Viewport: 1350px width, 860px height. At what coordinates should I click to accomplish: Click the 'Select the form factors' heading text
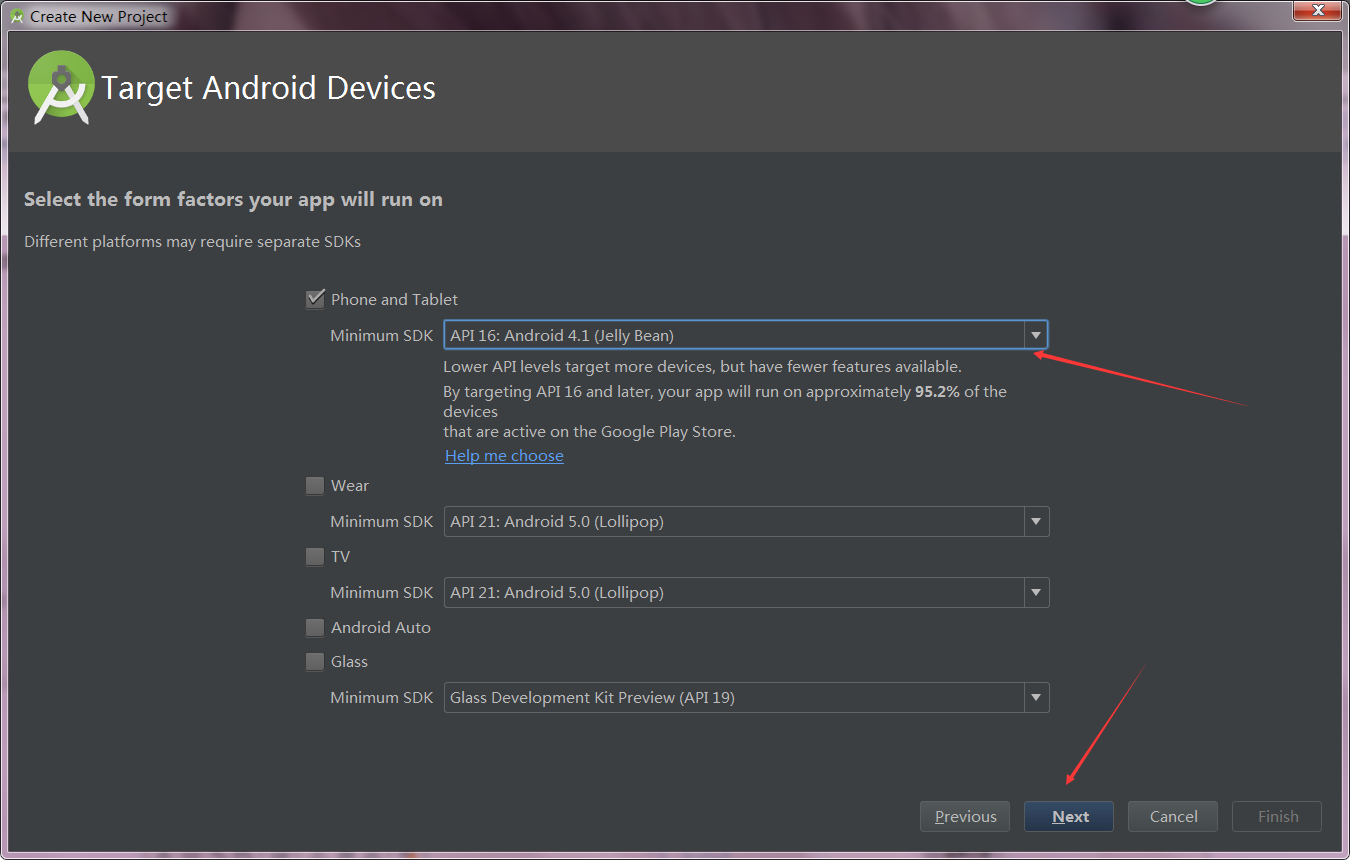click(x=233, y=199)
